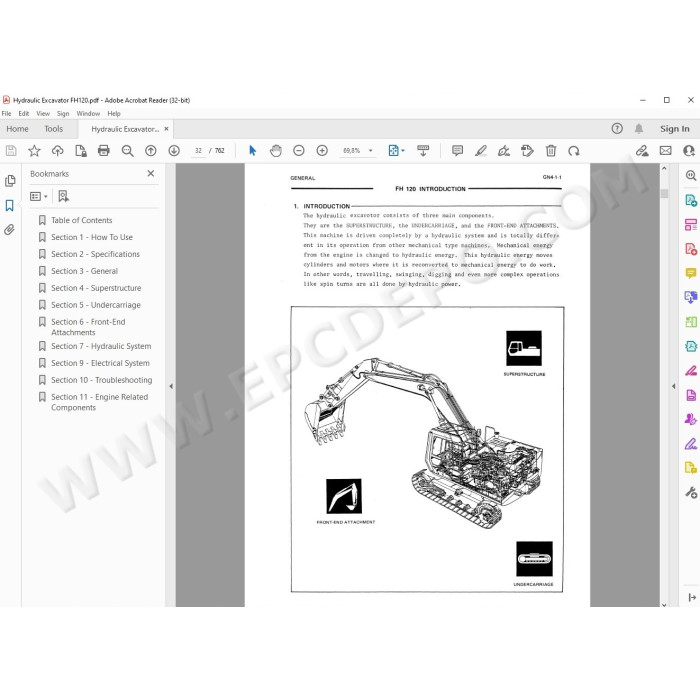Viewport: 700px width, 700px height.
Task: Jump to Section 4 - Superstructure bookmark
Action: [96, 288]
